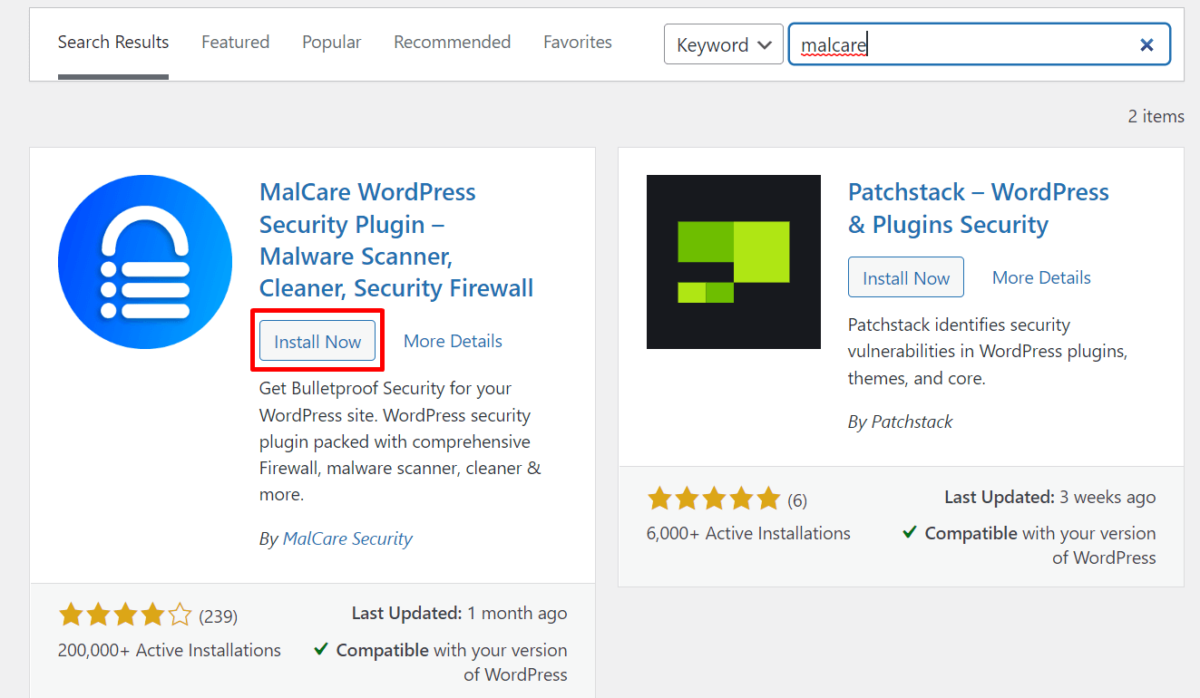Open More Details for the Patchstack plugin
1200x698 pixels.
coord(1041,277)
